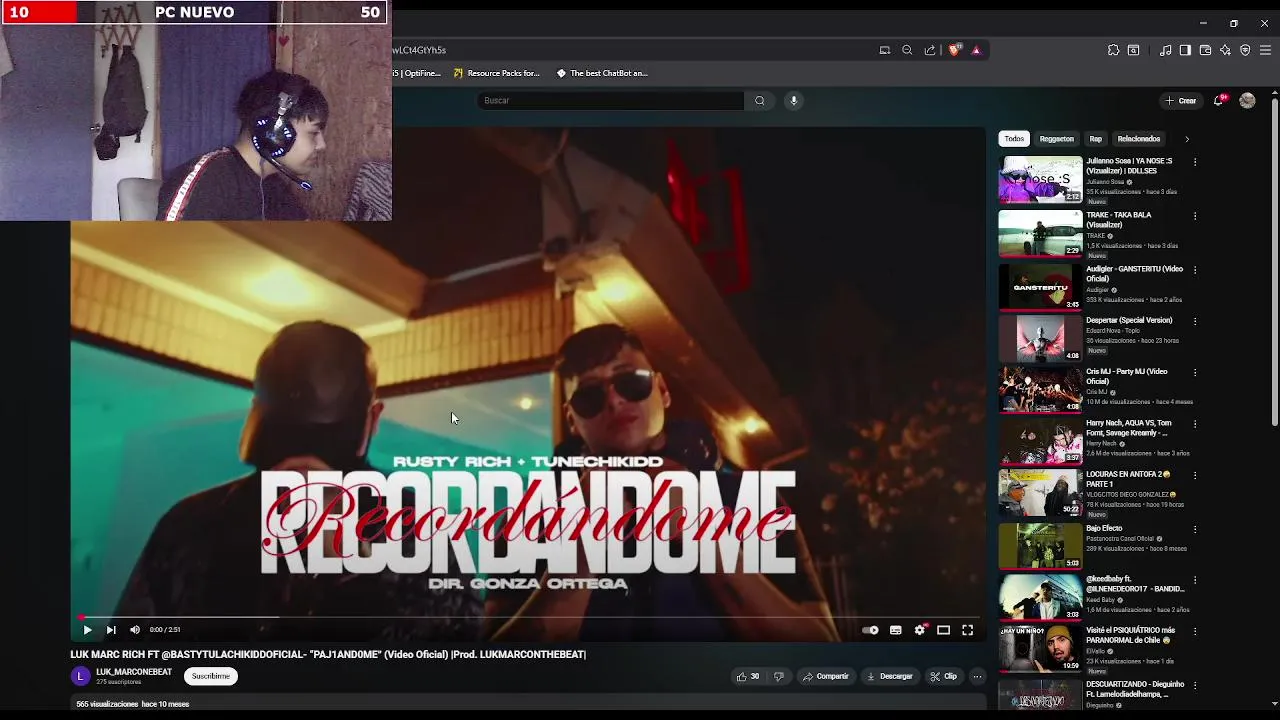Open the Crear create menu
The height and width of the screenshot is (720, 1280).
(1180, 101)
